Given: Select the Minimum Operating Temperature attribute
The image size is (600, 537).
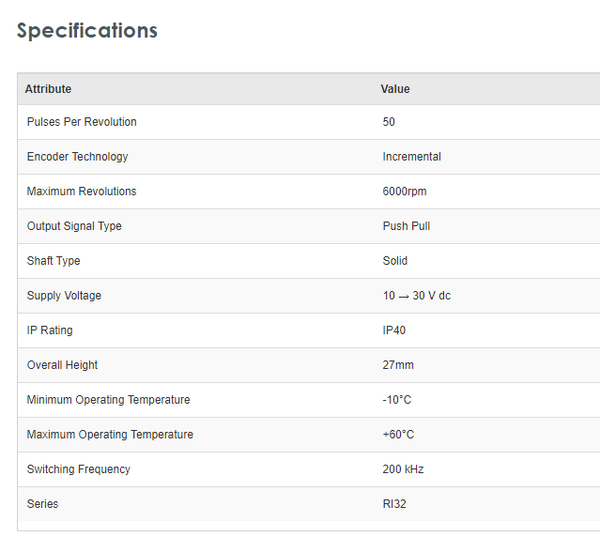Looking at the screenshot, I should point(108,400).
